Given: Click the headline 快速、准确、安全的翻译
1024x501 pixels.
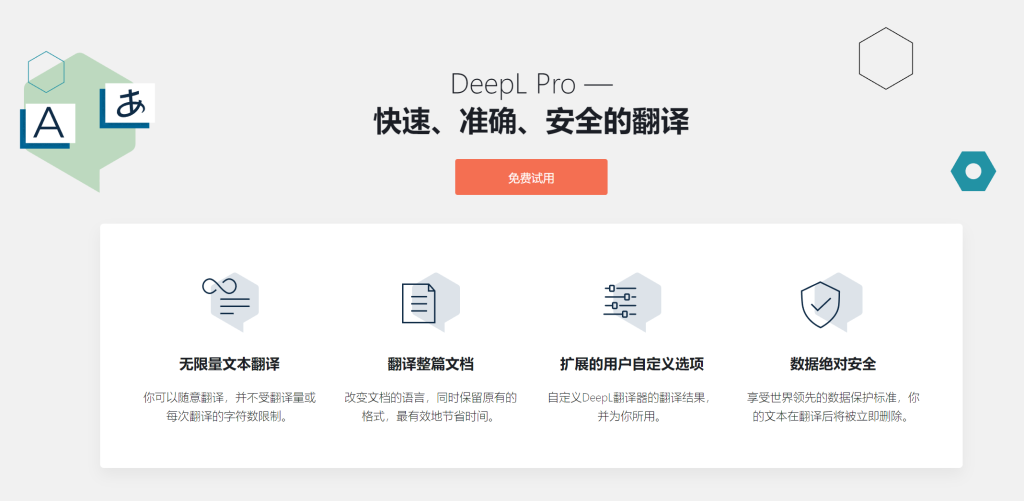Looking at the screenshot, I should click(x=531, y=122).
